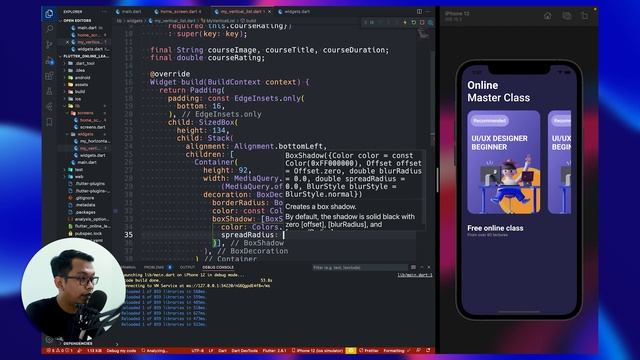Viewport: 640px width, 360px height.
Task: Close the debug console panel
Action: pyautogui.click(x=429, y=267)
